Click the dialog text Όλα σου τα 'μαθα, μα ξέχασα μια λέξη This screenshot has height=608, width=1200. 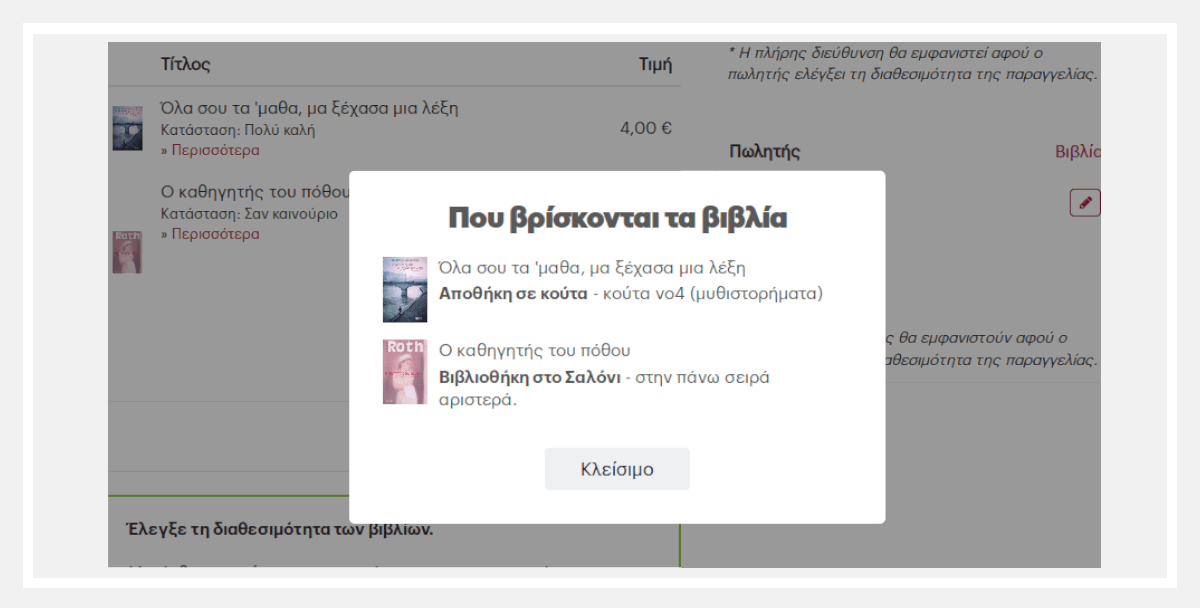[x=593, y=268]
